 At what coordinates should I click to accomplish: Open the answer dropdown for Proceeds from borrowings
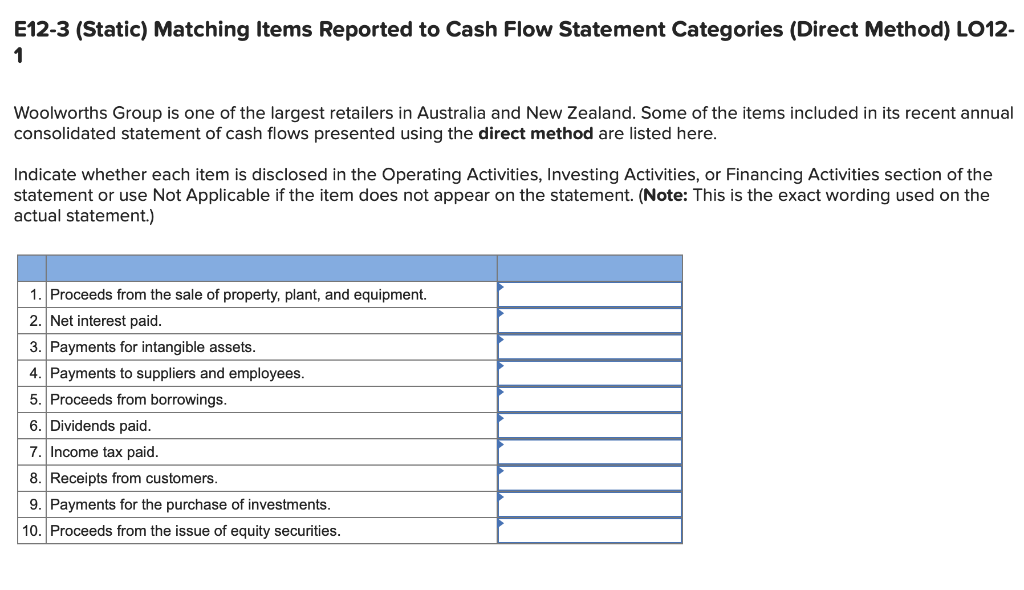[x=589, y=399]
